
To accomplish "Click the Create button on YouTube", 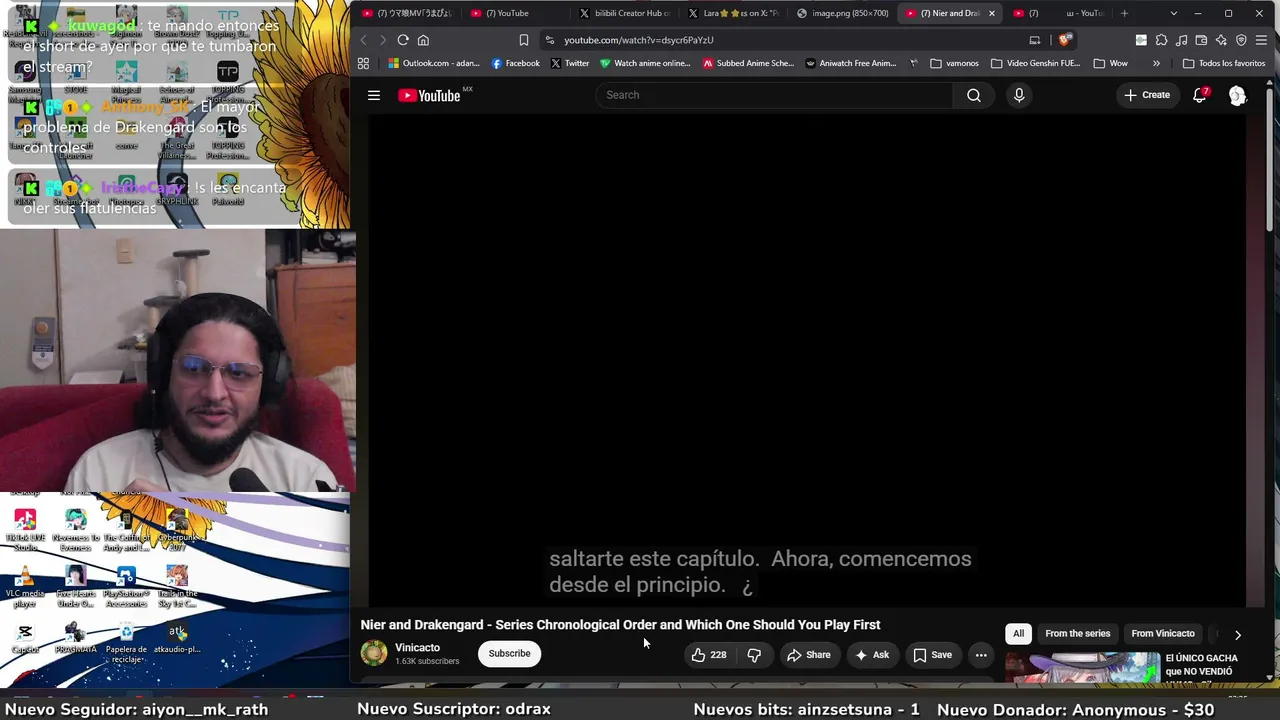I will (1146, 95).
